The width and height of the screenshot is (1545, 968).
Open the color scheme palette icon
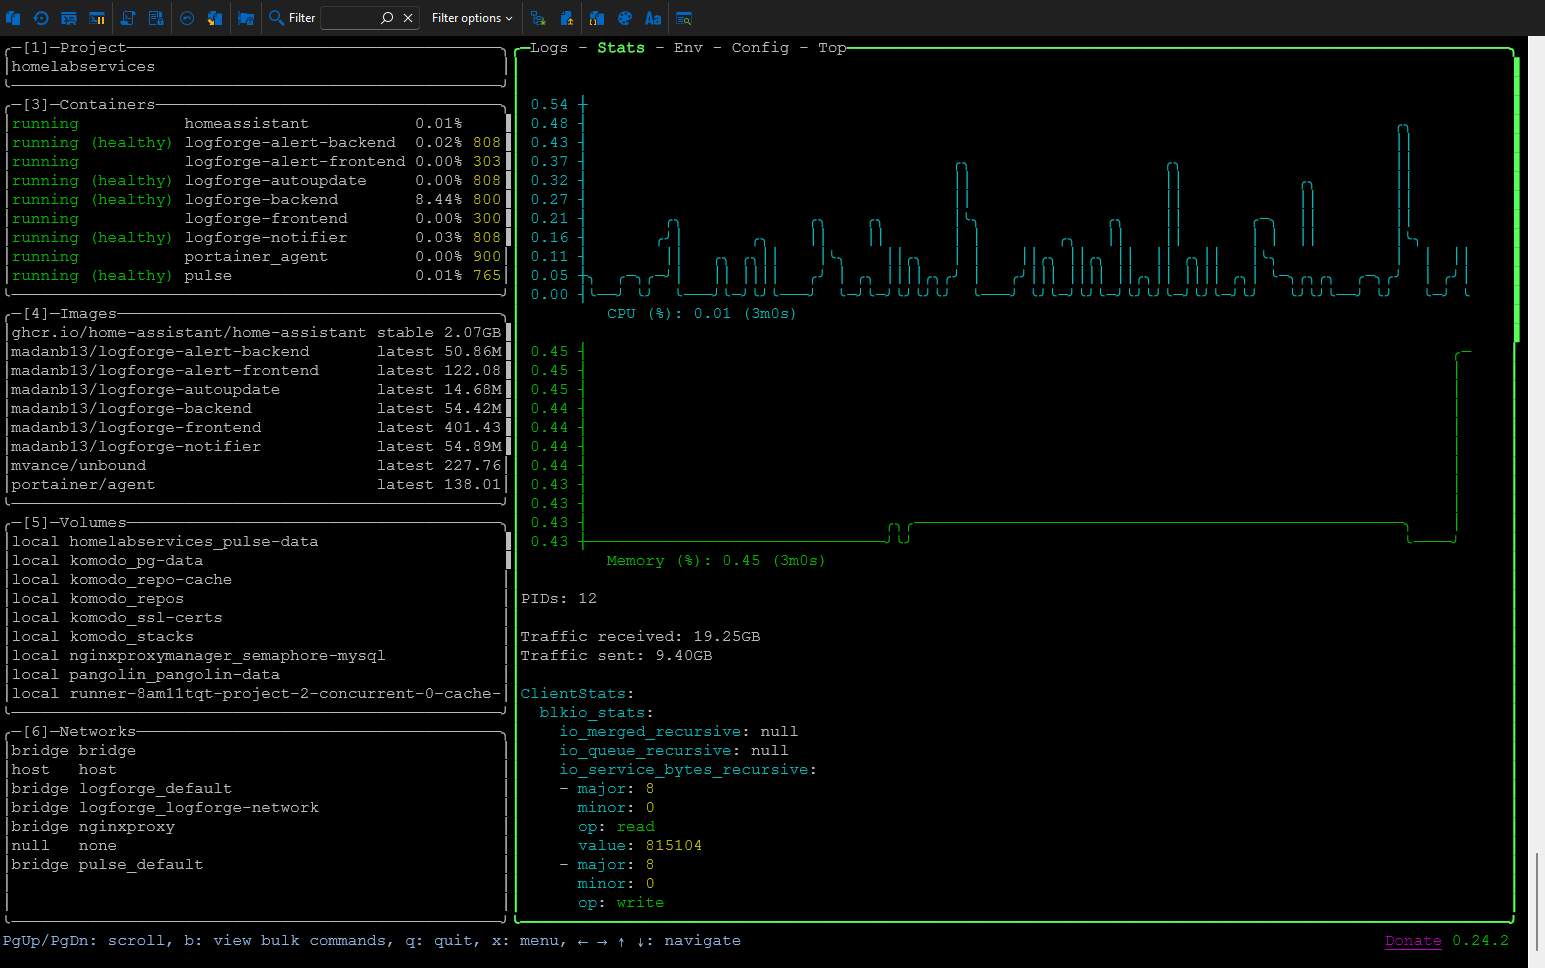pyautogui.click(x=624, y=17)
